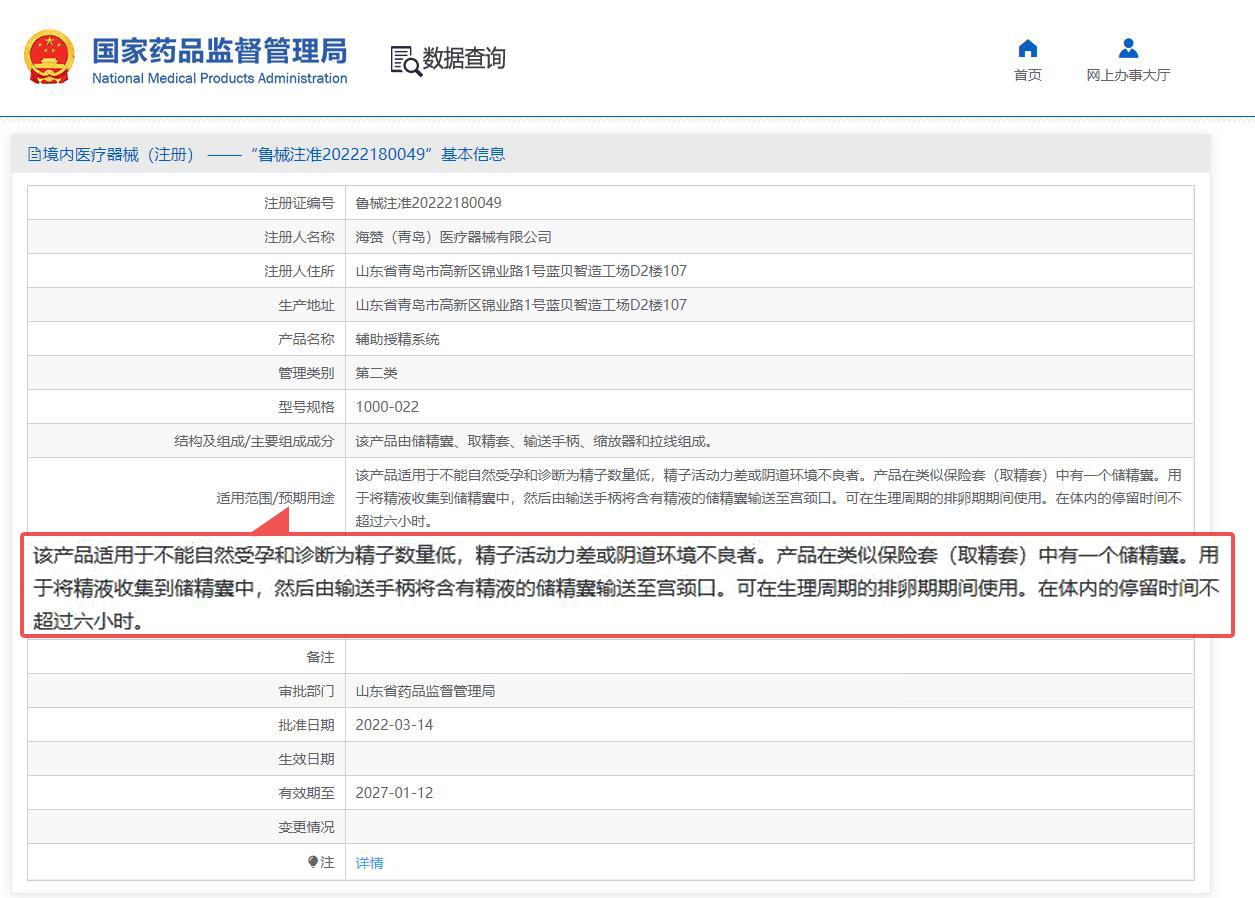Click the 首页 label
Viewport: 1255px width, 898px height.
tap(1027, 75)
